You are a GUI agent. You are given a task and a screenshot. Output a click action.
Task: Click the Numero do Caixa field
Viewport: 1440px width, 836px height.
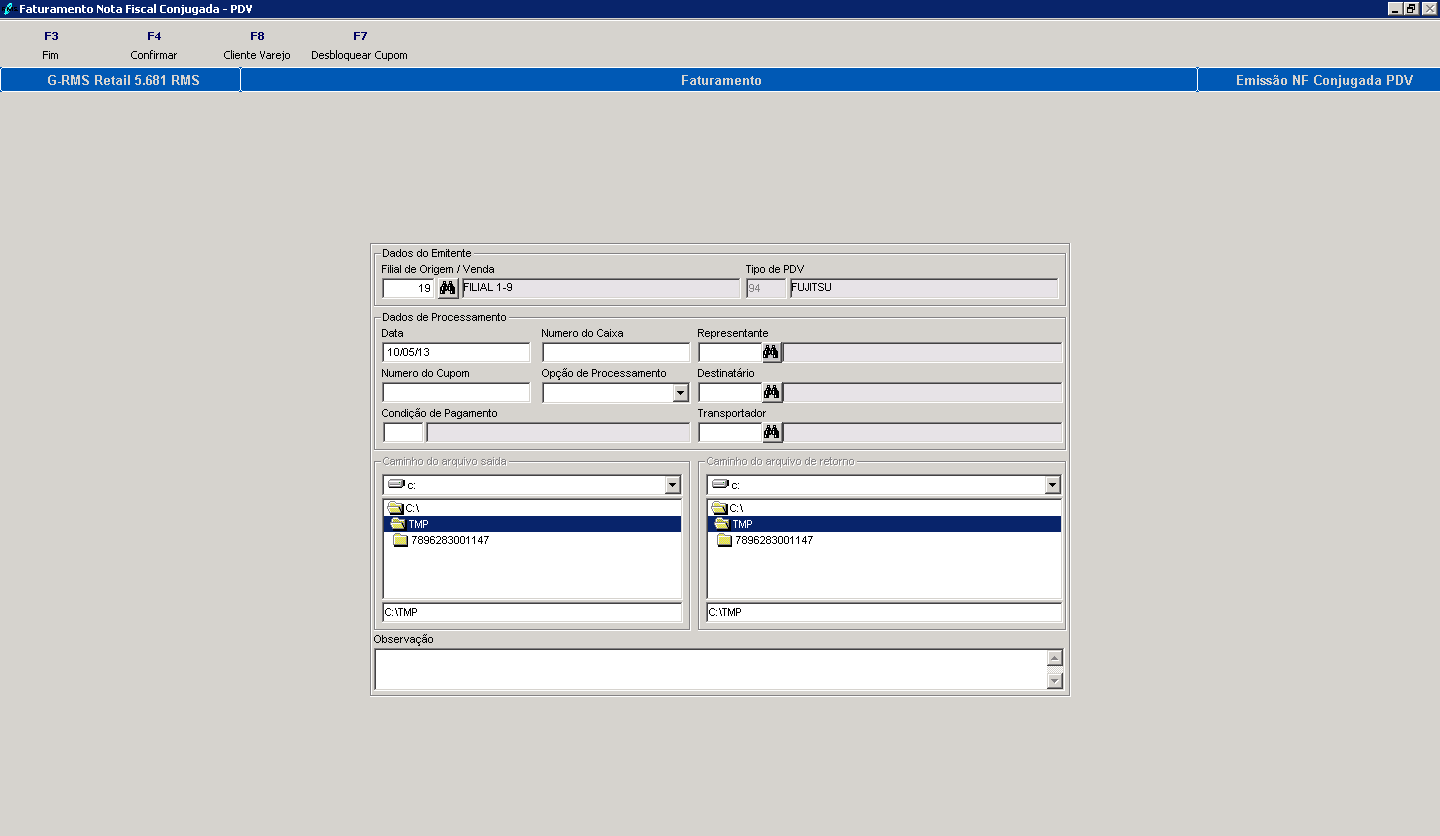[x=616, y=353]
